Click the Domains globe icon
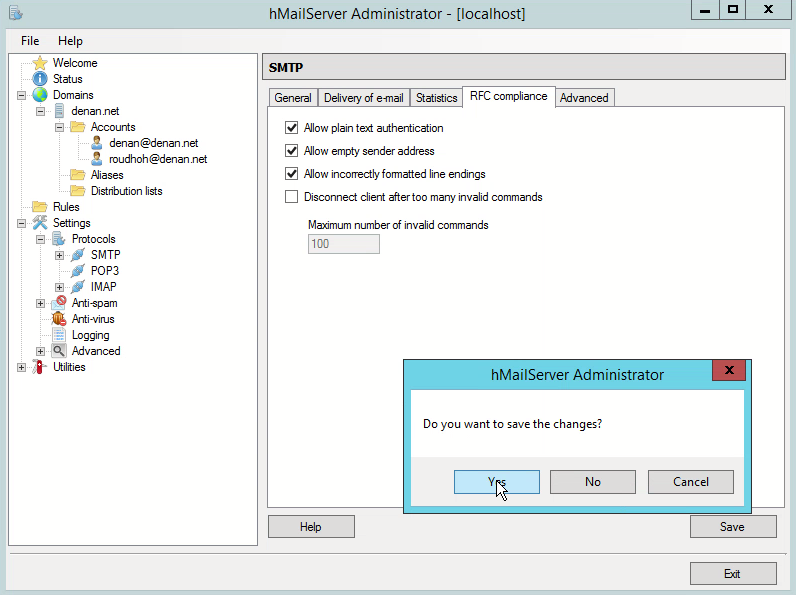This screenshot has width=796, height=595. [40, 95]
